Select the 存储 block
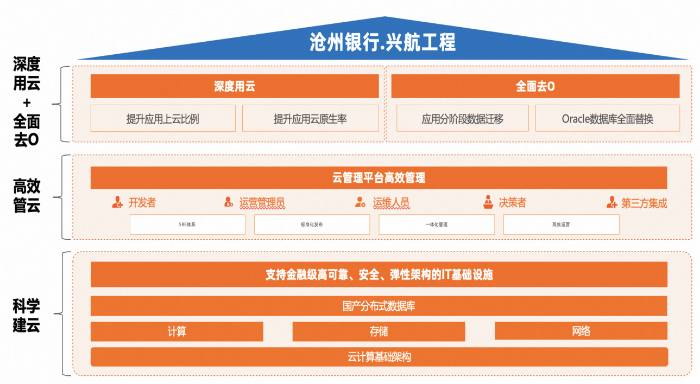 coord(379,331)
